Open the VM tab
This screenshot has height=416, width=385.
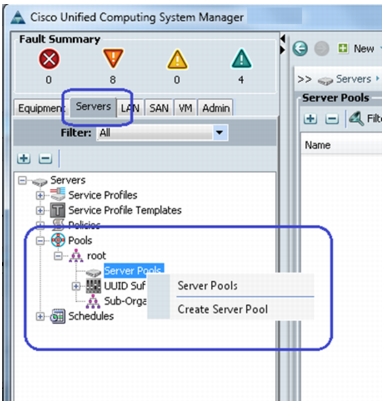pyautogui.click(x=185, y=108)
